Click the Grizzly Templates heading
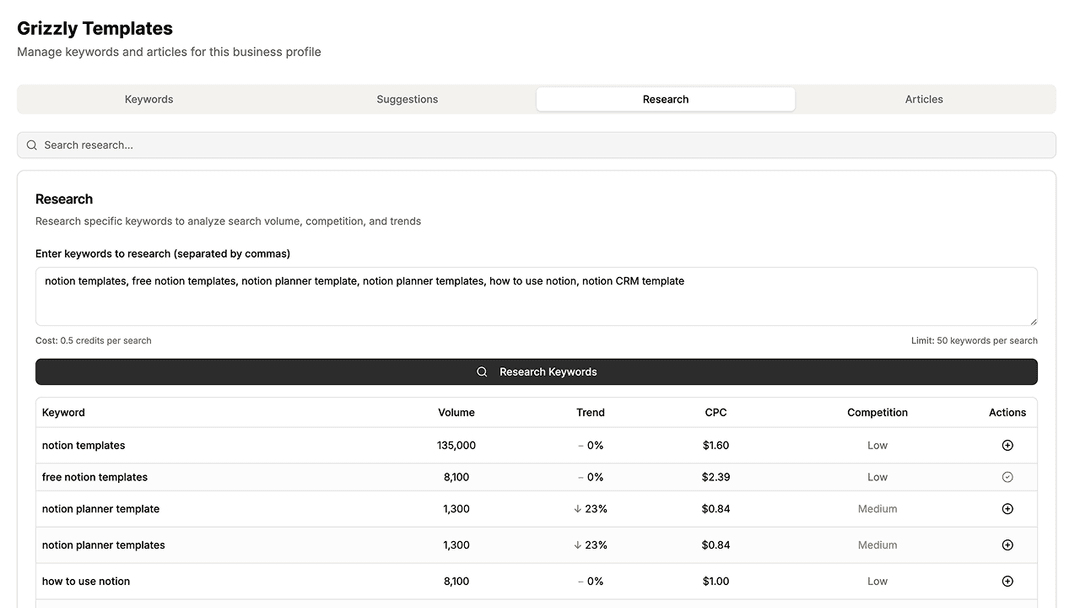This screenshot has width=1080, height=608. 95,28
